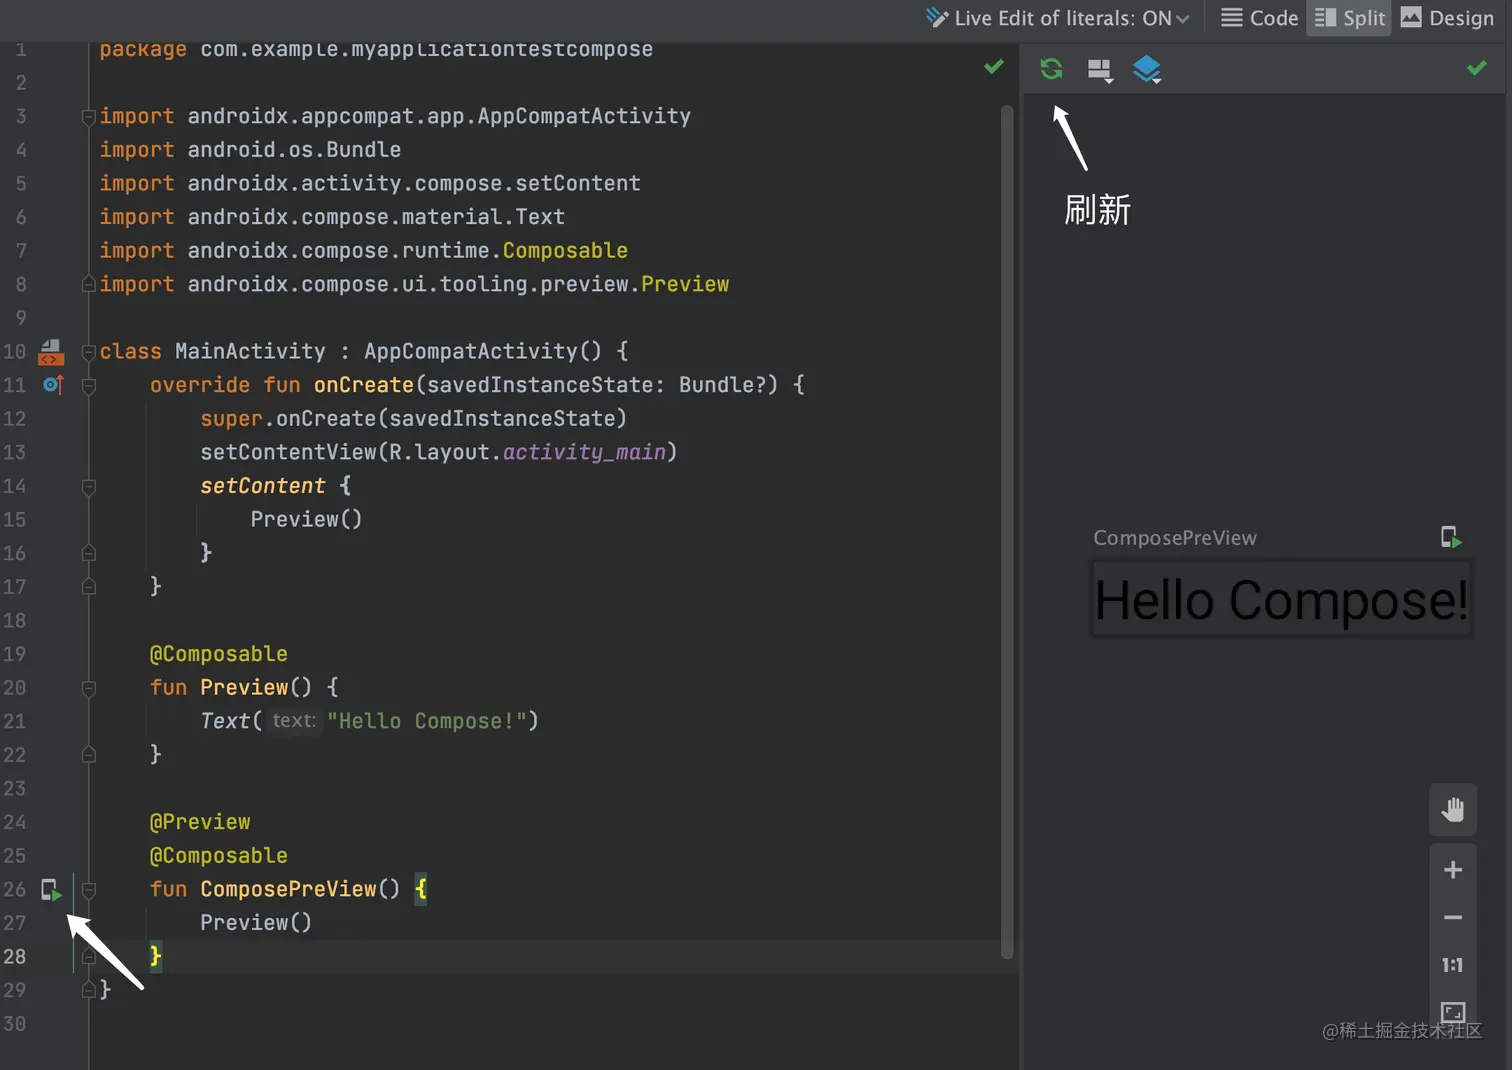Image resolution: width=1512 pixels, height=1070 pixels.
Task: Click the ComposePreView preview label
Action: [x=1175, y=538]
